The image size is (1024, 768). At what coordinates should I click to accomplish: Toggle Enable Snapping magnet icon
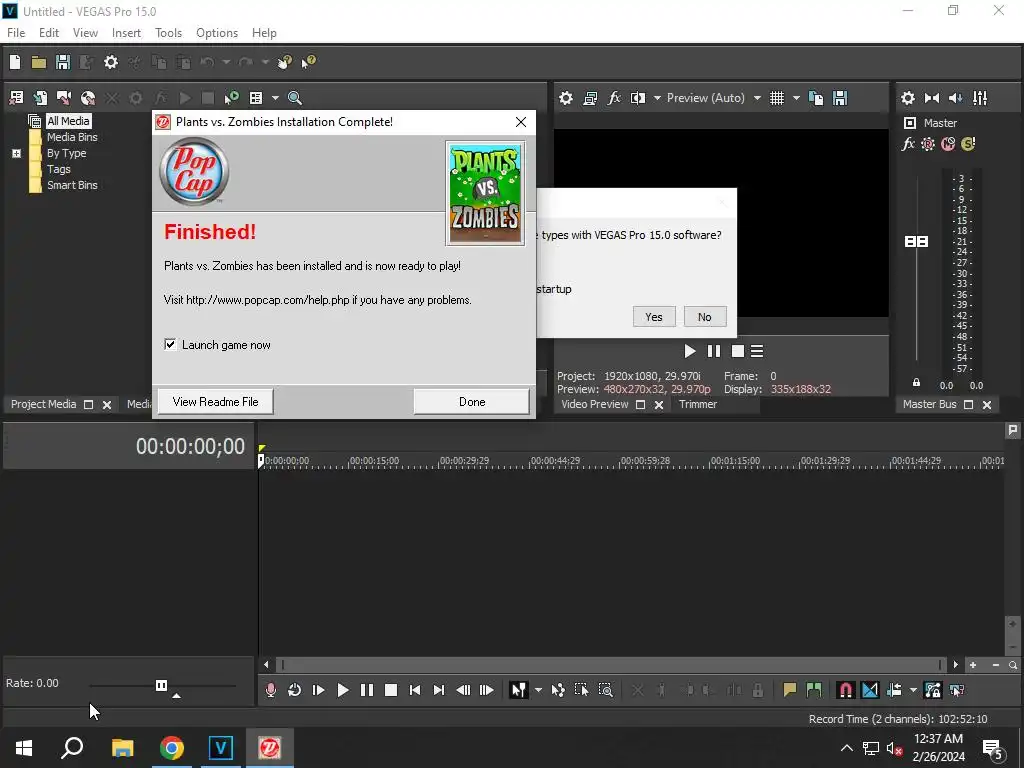pos(845,690)
